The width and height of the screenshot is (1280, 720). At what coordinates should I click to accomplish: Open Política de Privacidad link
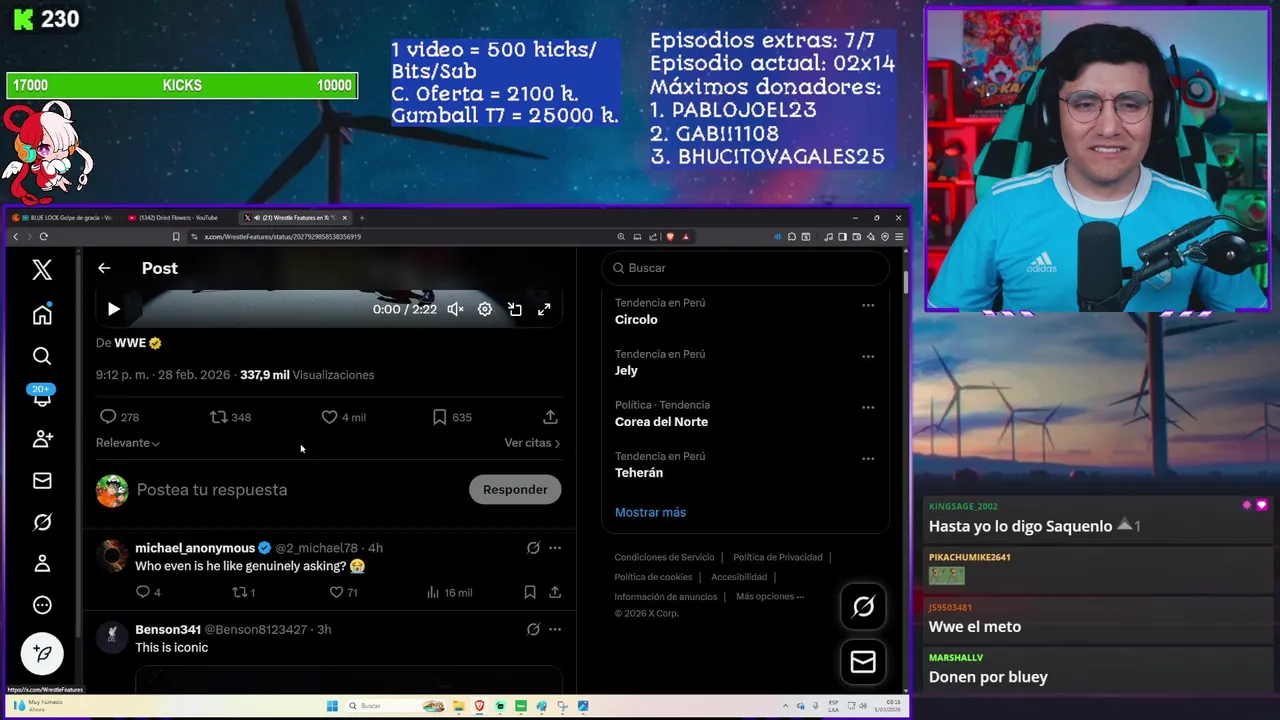[778, 558]
